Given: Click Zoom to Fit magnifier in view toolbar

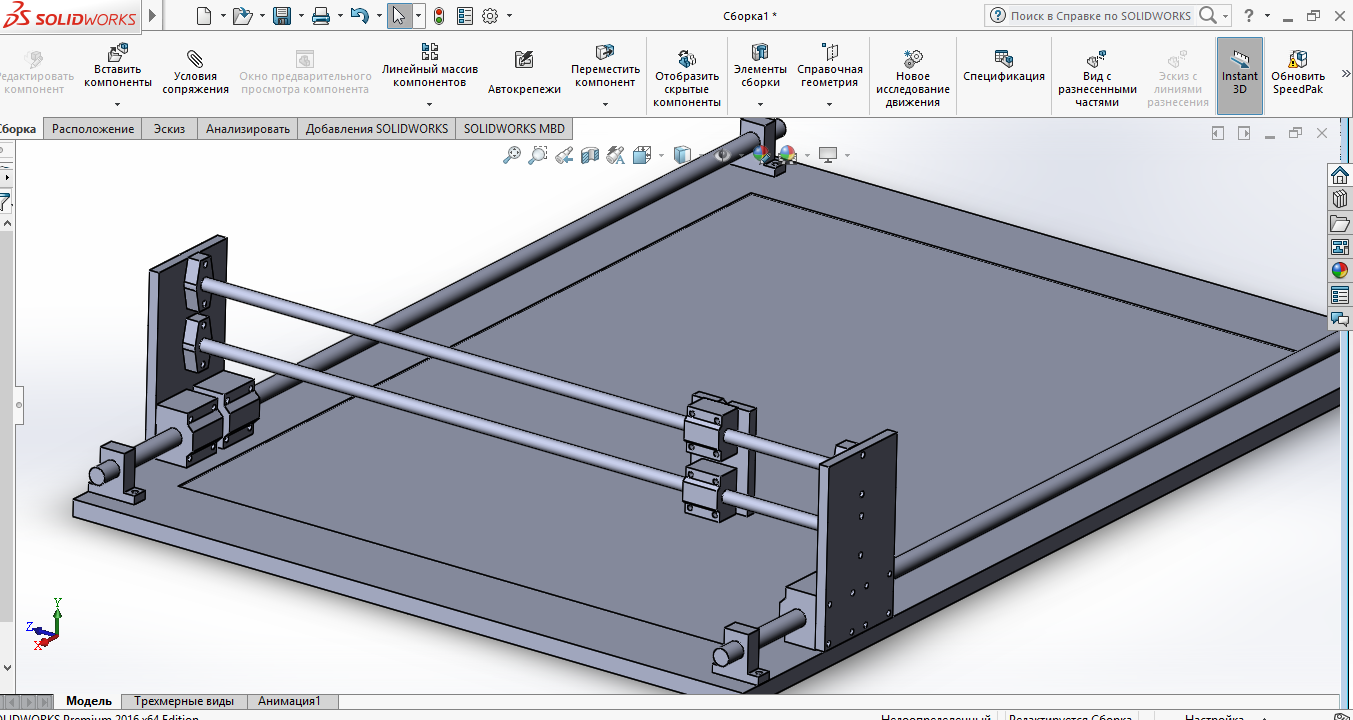Looking at the screenshot, I should (511, 155).
